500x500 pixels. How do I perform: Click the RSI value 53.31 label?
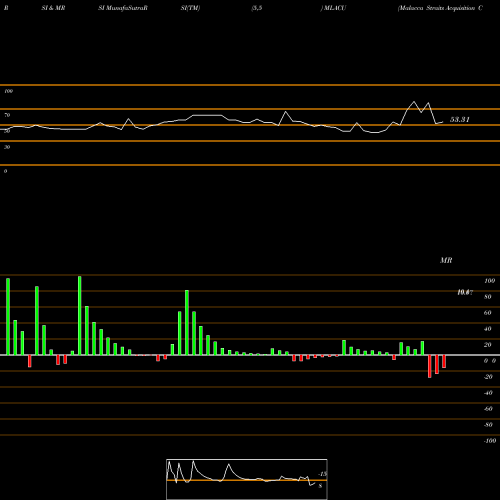(460, 120)
